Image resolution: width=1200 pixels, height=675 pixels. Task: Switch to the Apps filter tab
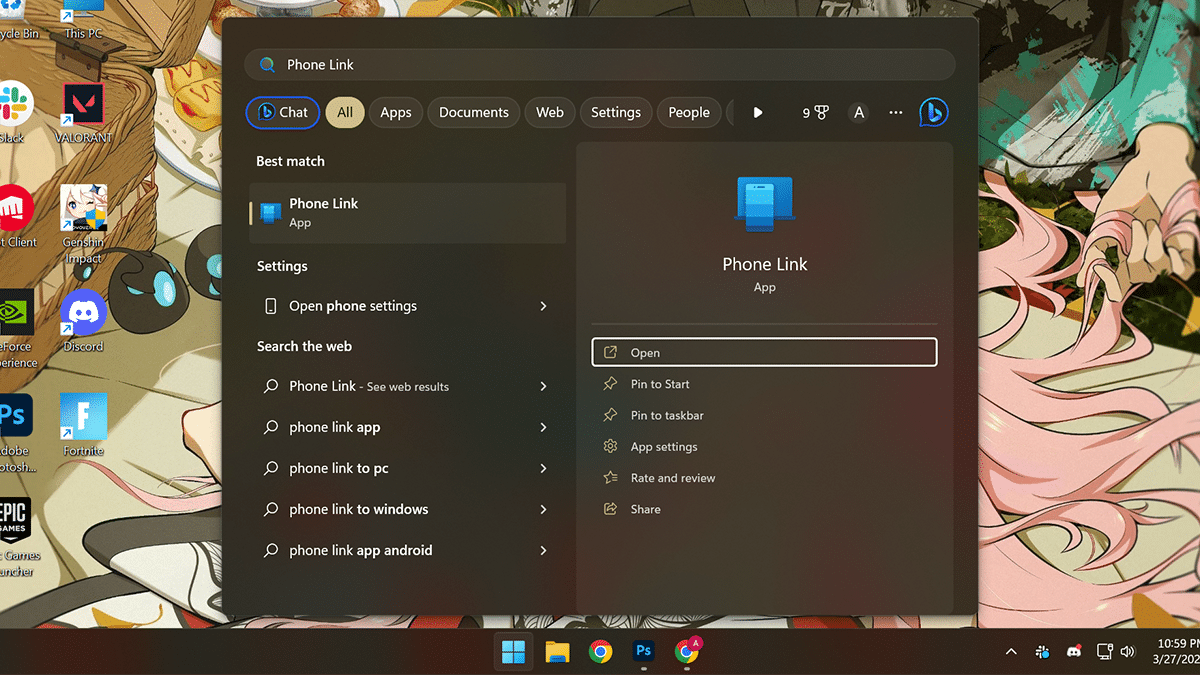click(x=396, y=113)
